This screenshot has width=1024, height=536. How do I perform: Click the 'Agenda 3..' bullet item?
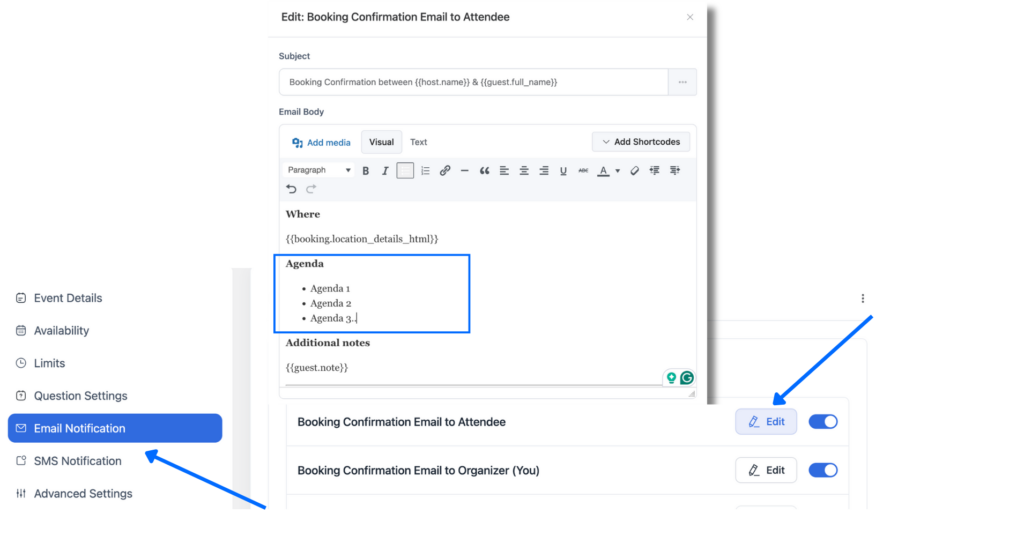[x=333, y=319]
